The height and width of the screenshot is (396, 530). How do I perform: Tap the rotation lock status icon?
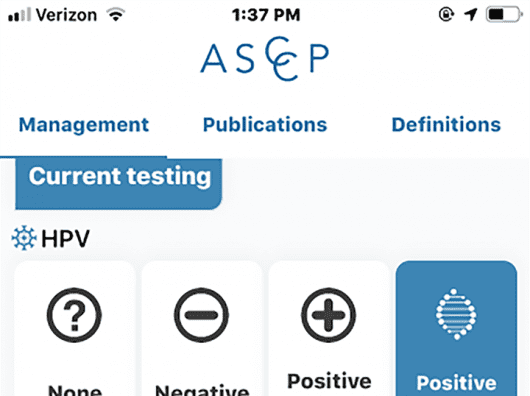pyautogui.click(x=446, y=15)
